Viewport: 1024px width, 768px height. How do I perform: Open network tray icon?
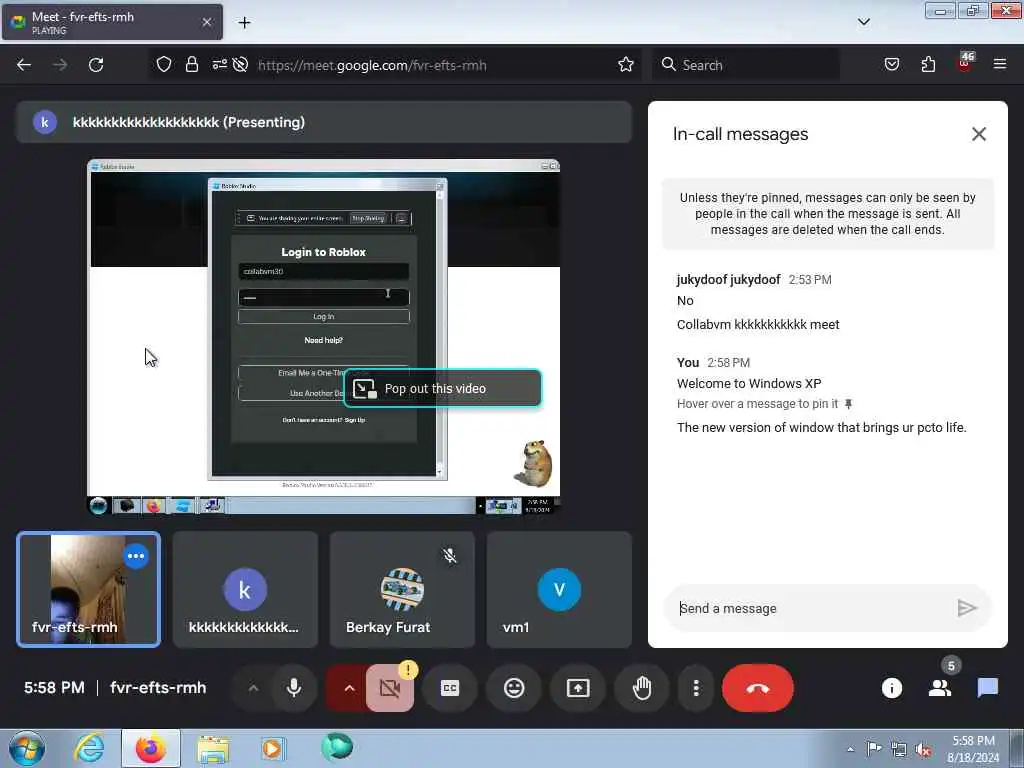pos(899,749)
